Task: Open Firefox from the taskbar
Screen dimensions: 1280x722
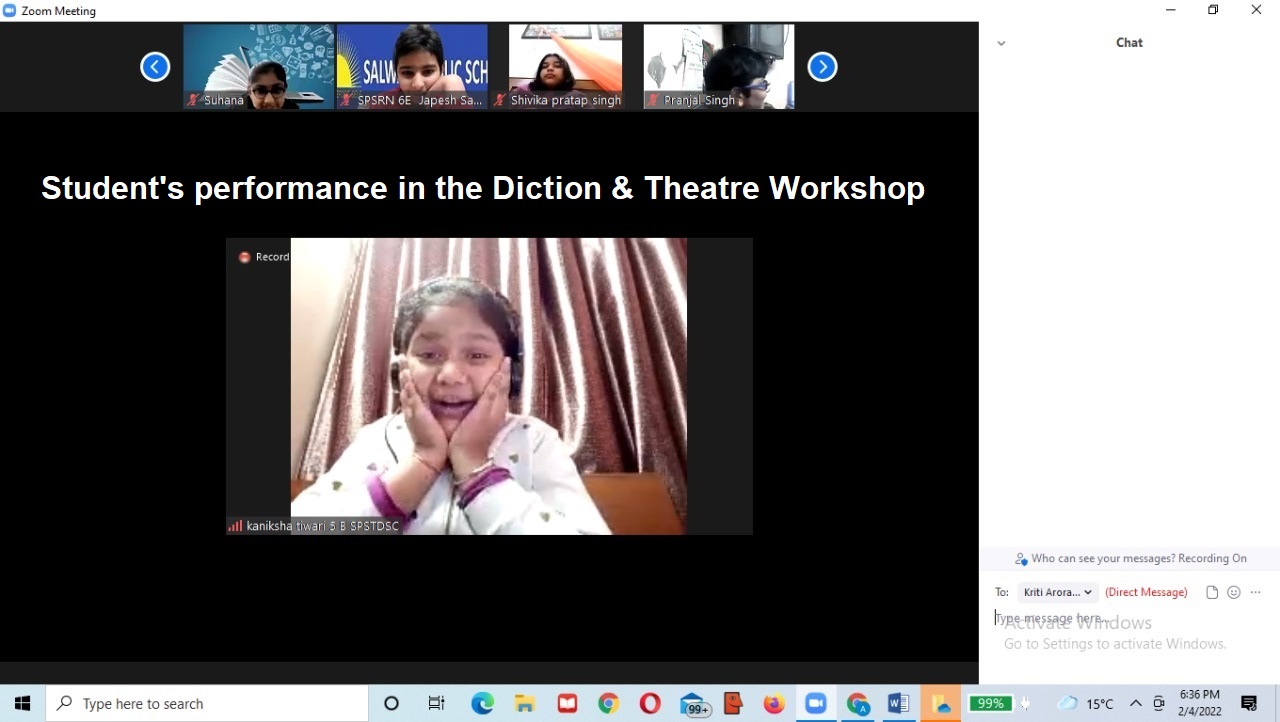Action: point(774,704)
